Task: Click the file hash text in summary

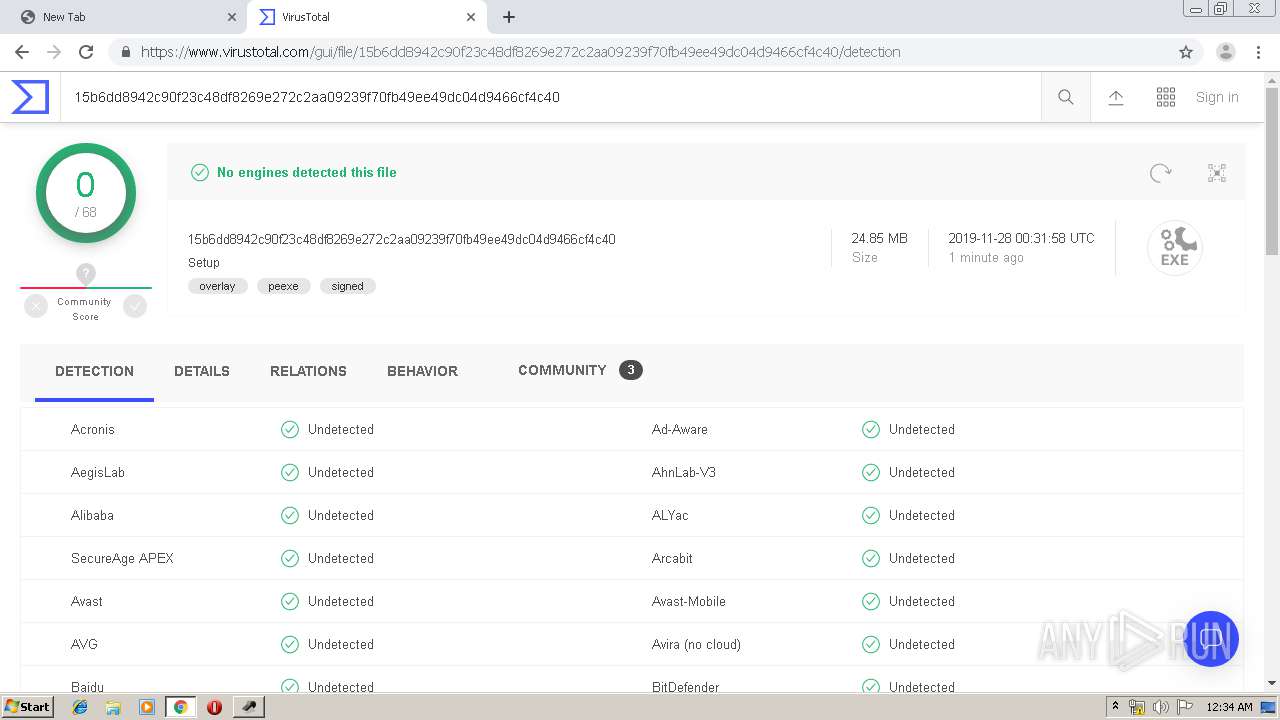Action: point(402,240)
